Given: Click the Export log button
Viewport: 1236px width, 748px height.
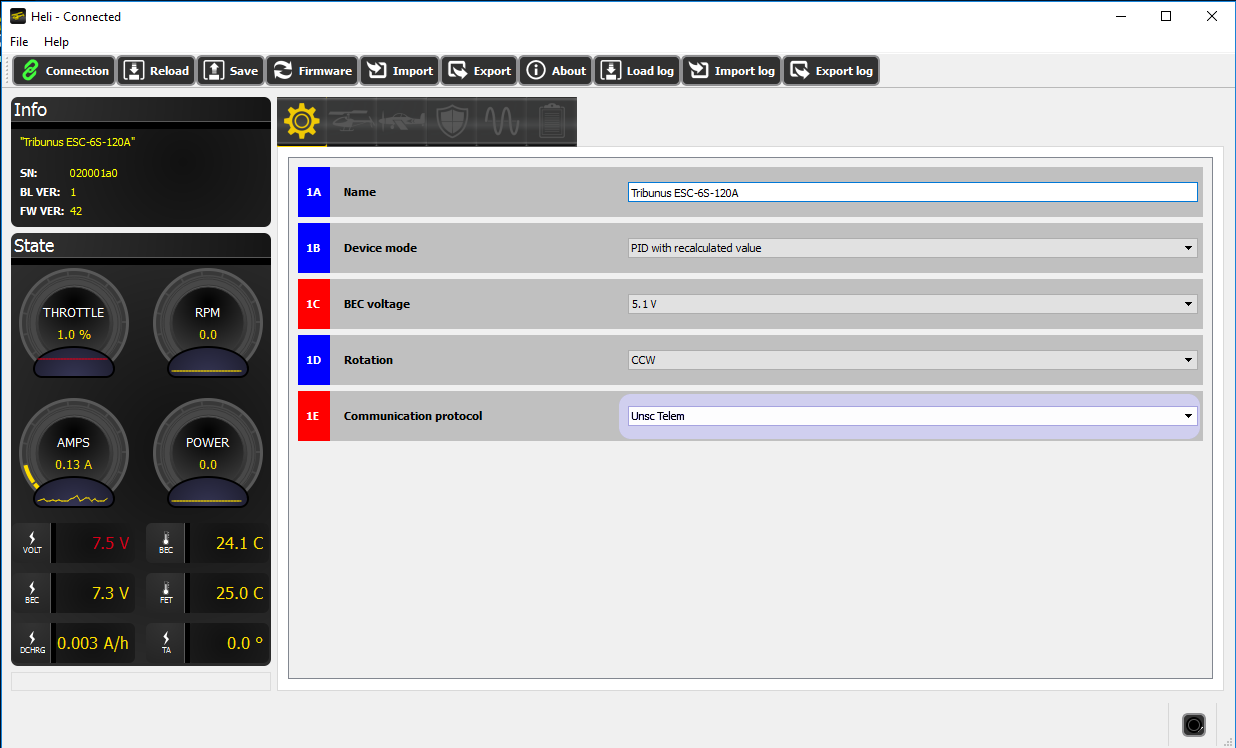Looking at the screenshot, I should coord(831,71).
